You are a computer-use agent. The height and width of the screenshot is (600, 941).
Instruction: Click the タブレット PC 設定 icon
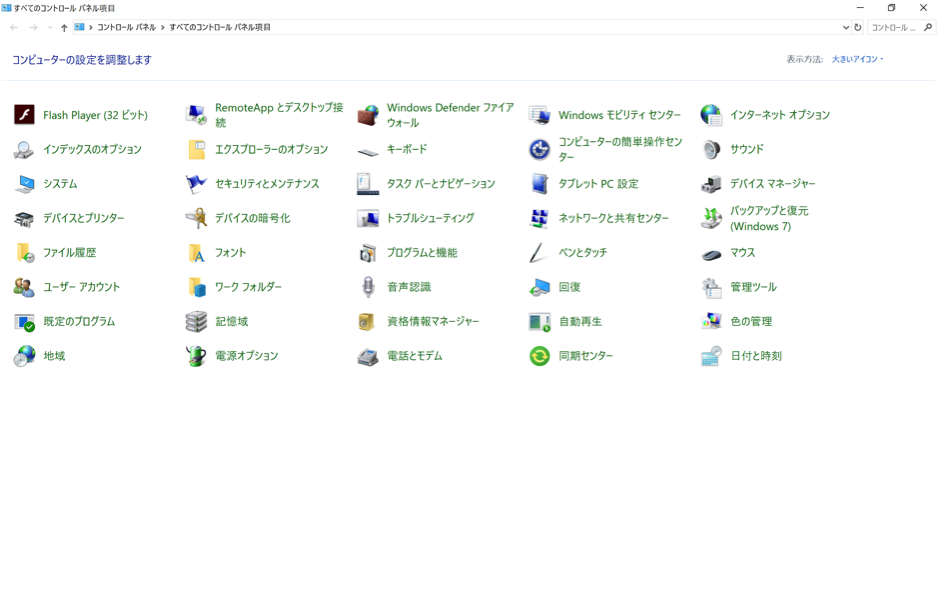(540, 184)
